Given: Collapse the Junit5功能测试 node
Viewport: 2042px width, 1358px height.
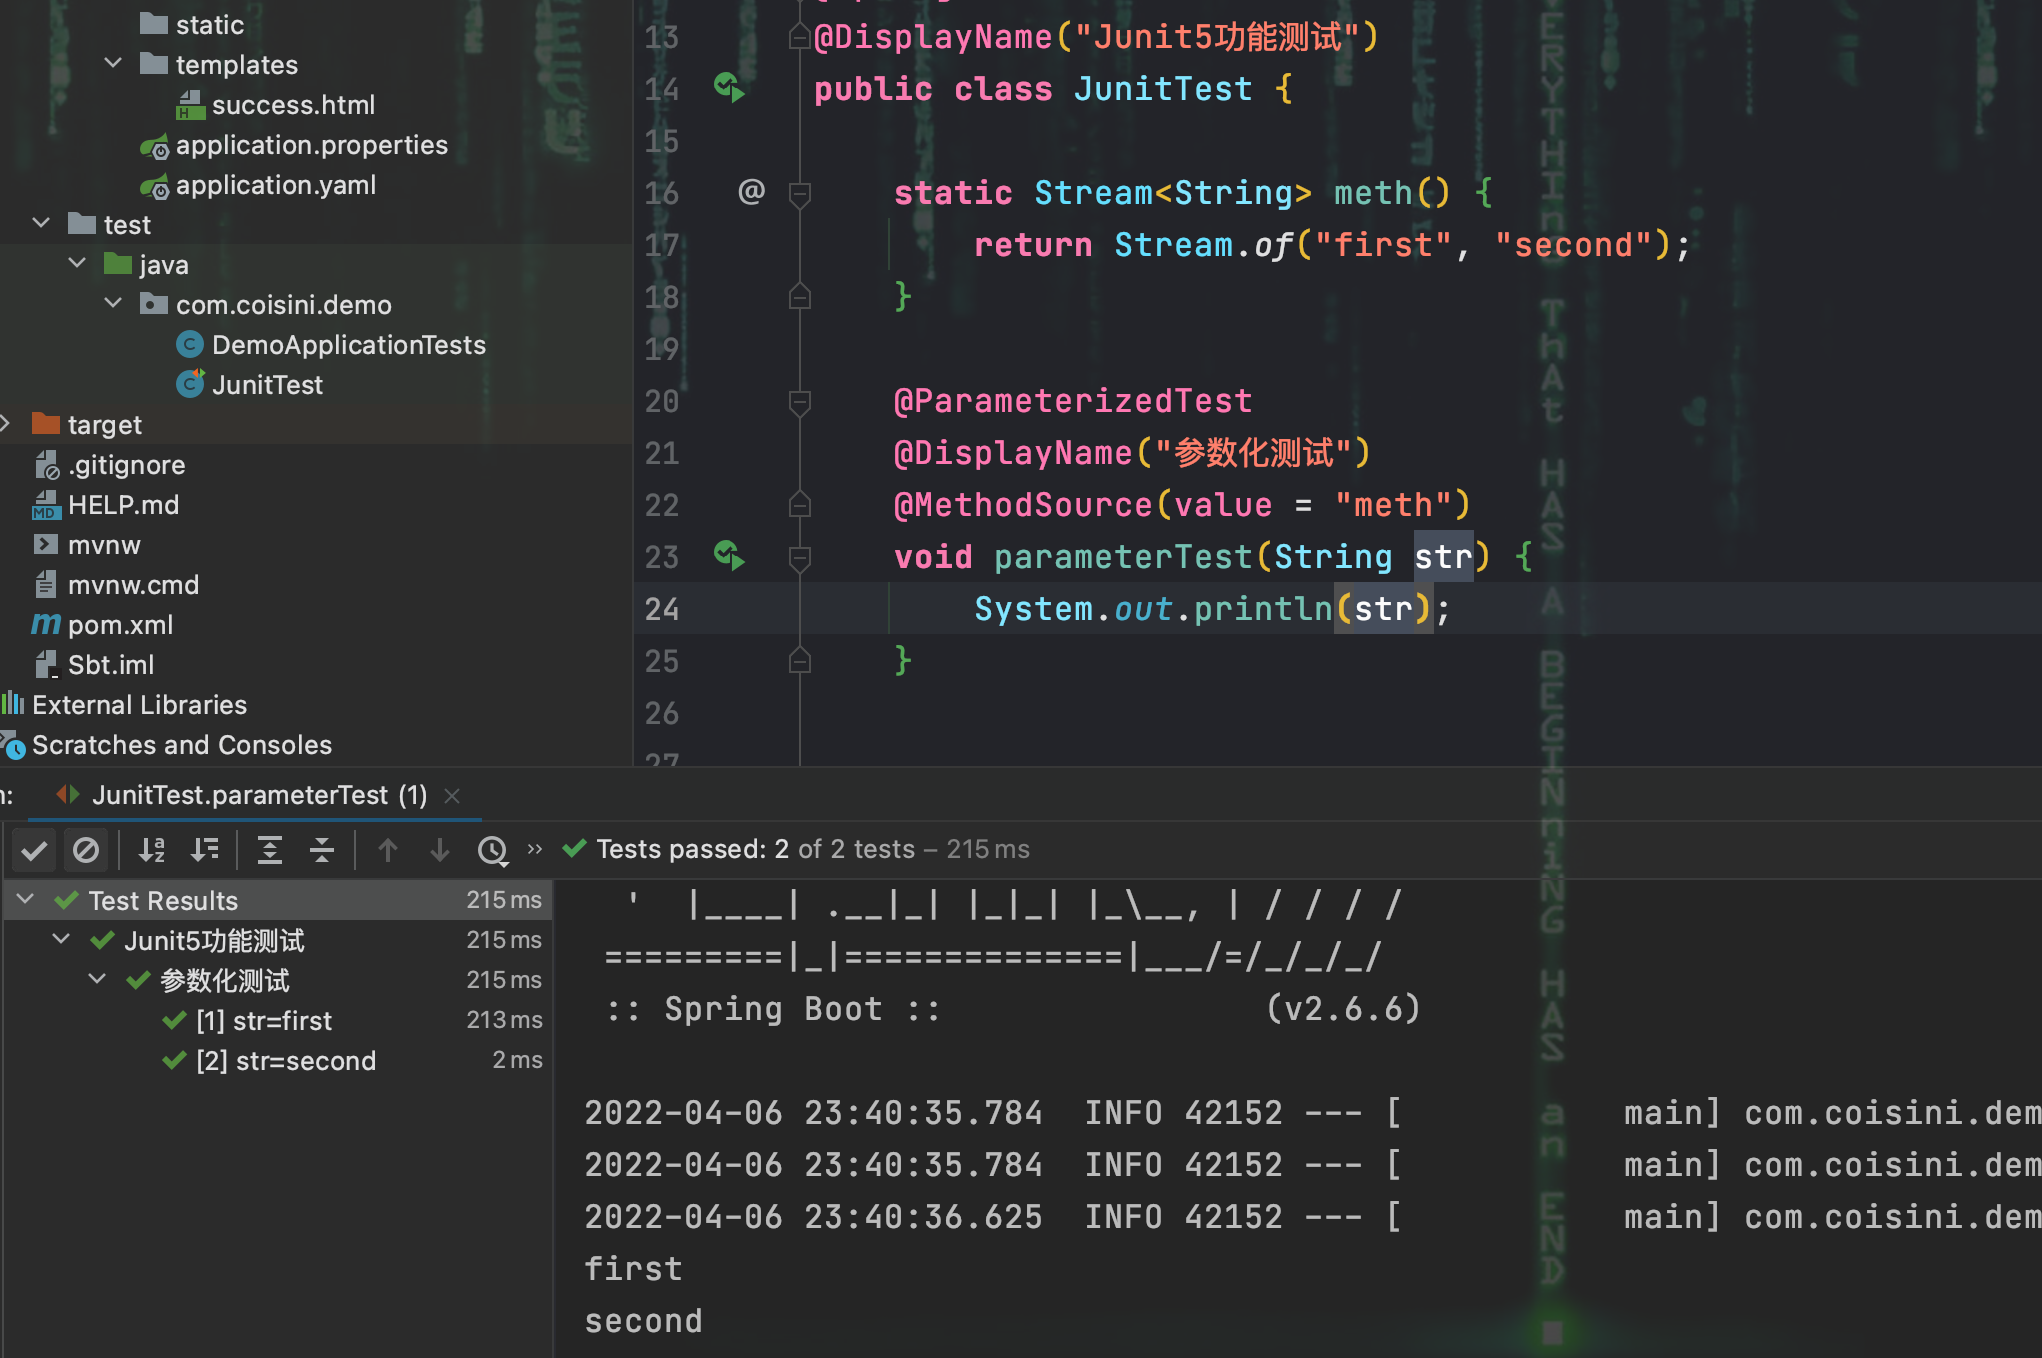Looking at the screenshot, I should click(62, 940).
